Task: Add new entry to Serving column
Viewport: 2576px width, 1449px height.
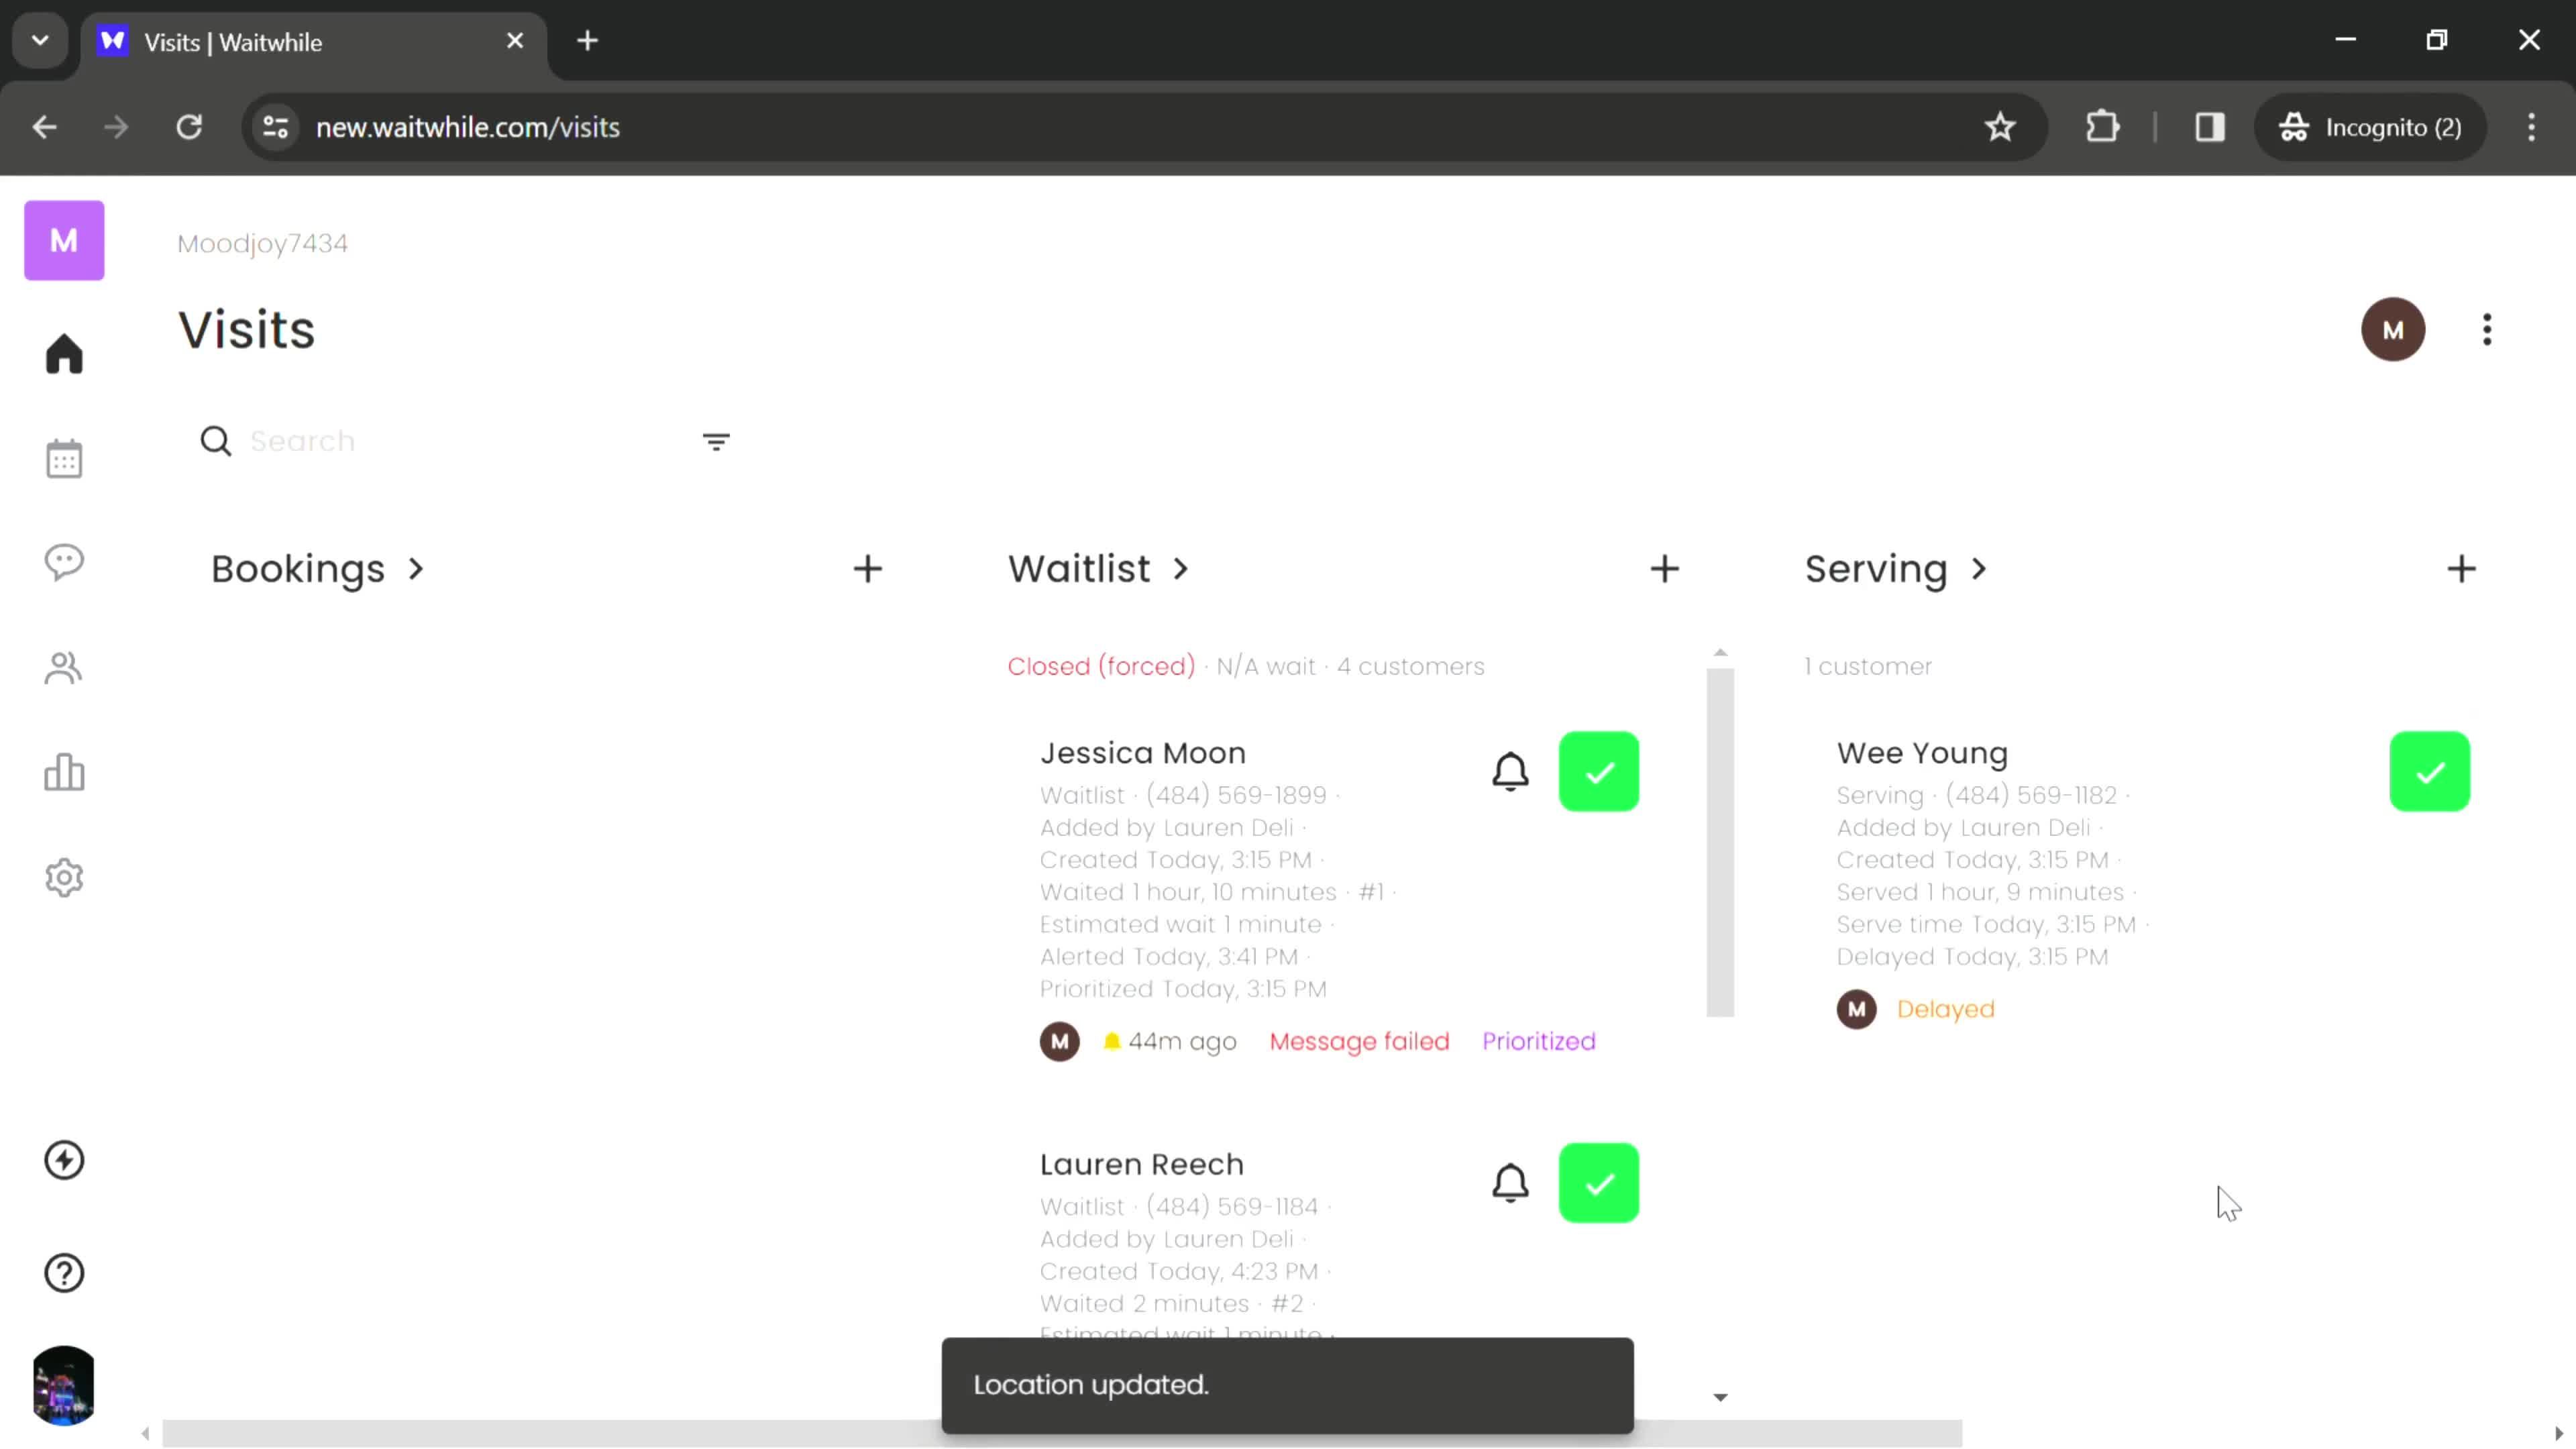Action: click(2463, 570)
